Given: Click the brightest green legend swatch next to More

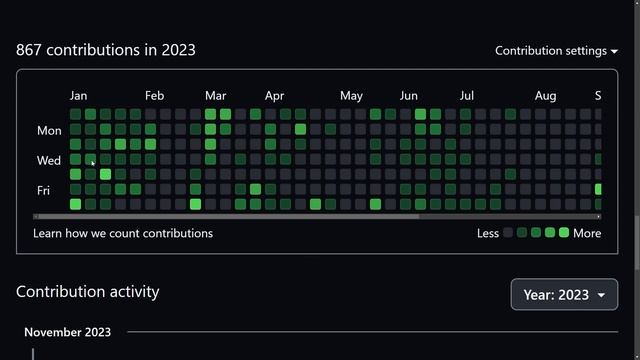Looking at the screenshot, I should [x=564, y=233].
